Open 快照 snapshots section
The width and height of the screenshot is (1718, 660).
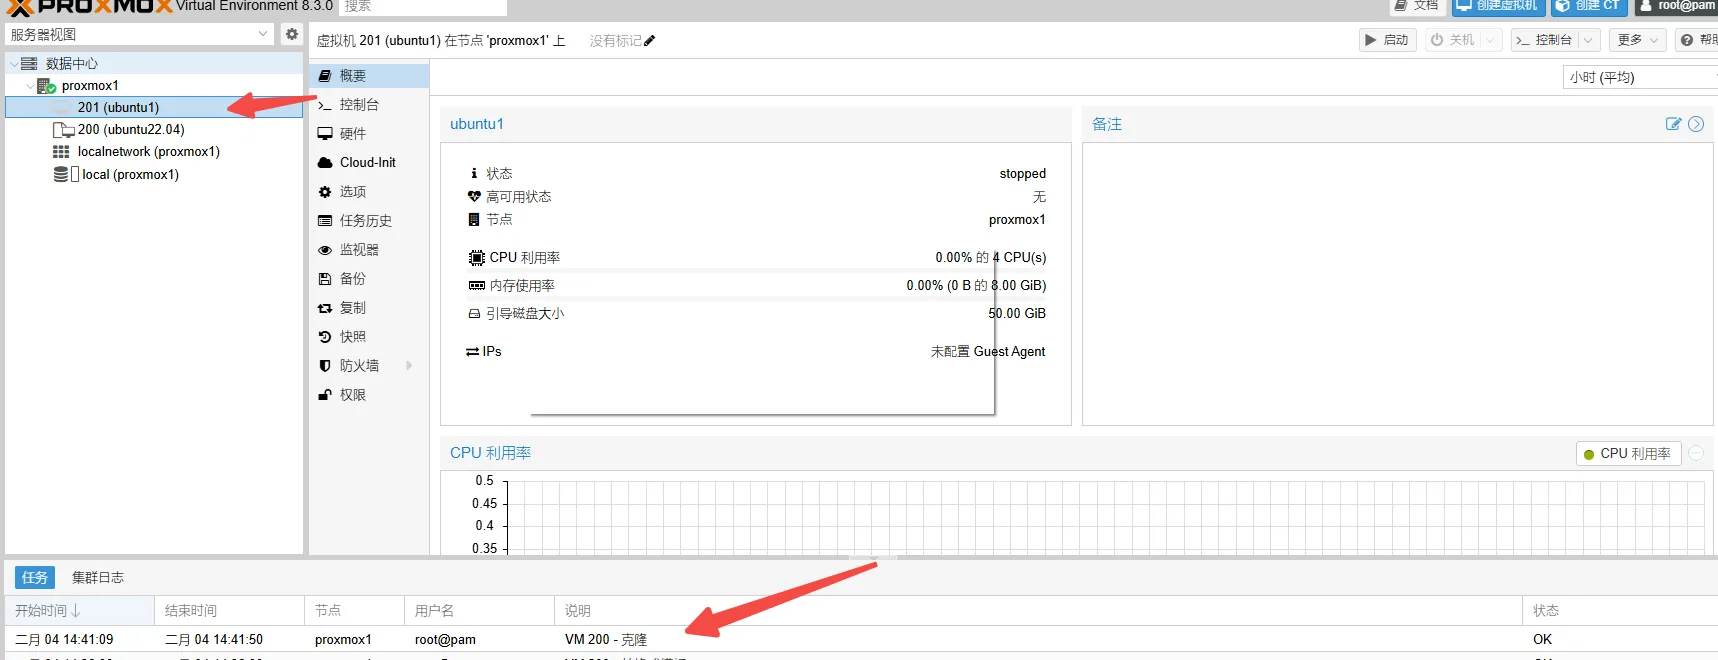click(x=369, y=337)
